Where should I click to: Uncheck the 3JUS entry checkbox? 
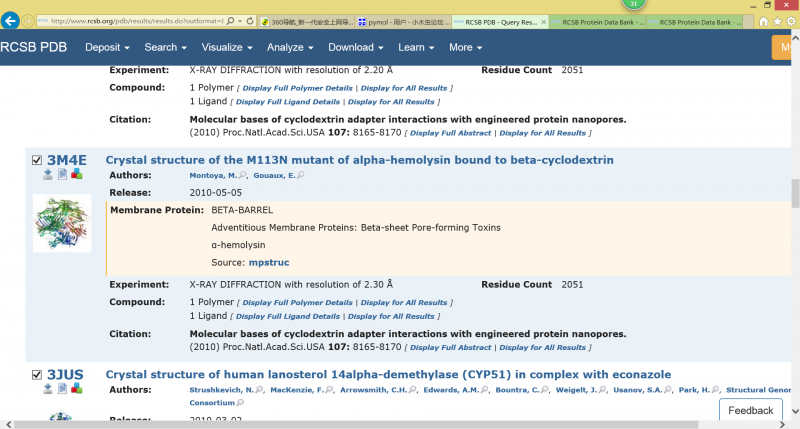pos(37,375)
